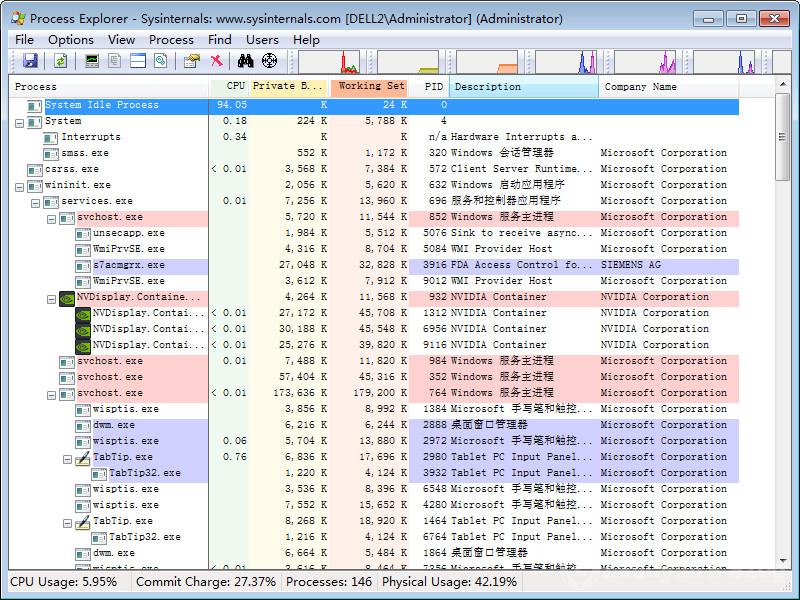Click the red CPU usage mini graph
The width and height of the screenshot is (800, 600).
tap(329, 62)
